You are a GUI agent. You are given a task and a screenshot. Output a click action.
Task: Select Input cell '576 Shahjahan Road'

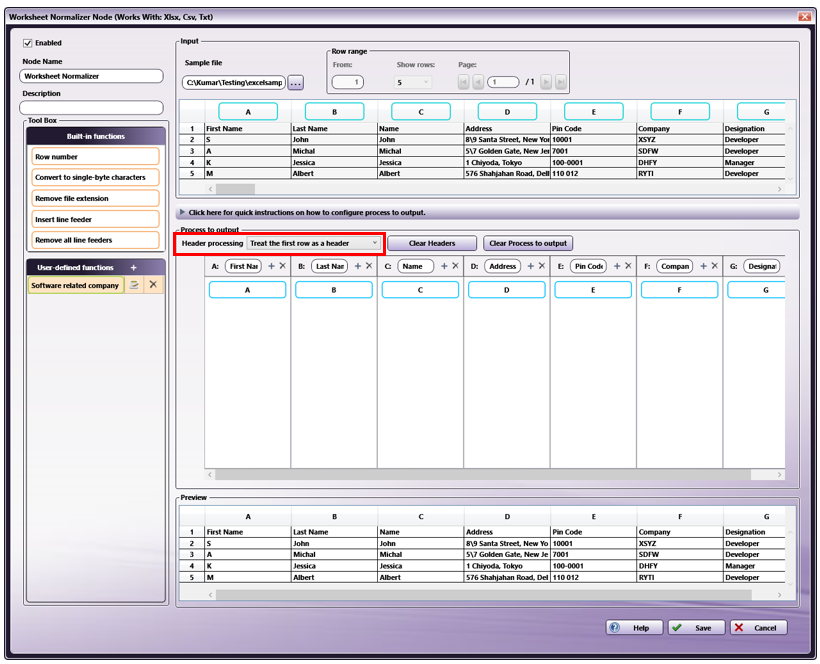(x=507, y=174)
